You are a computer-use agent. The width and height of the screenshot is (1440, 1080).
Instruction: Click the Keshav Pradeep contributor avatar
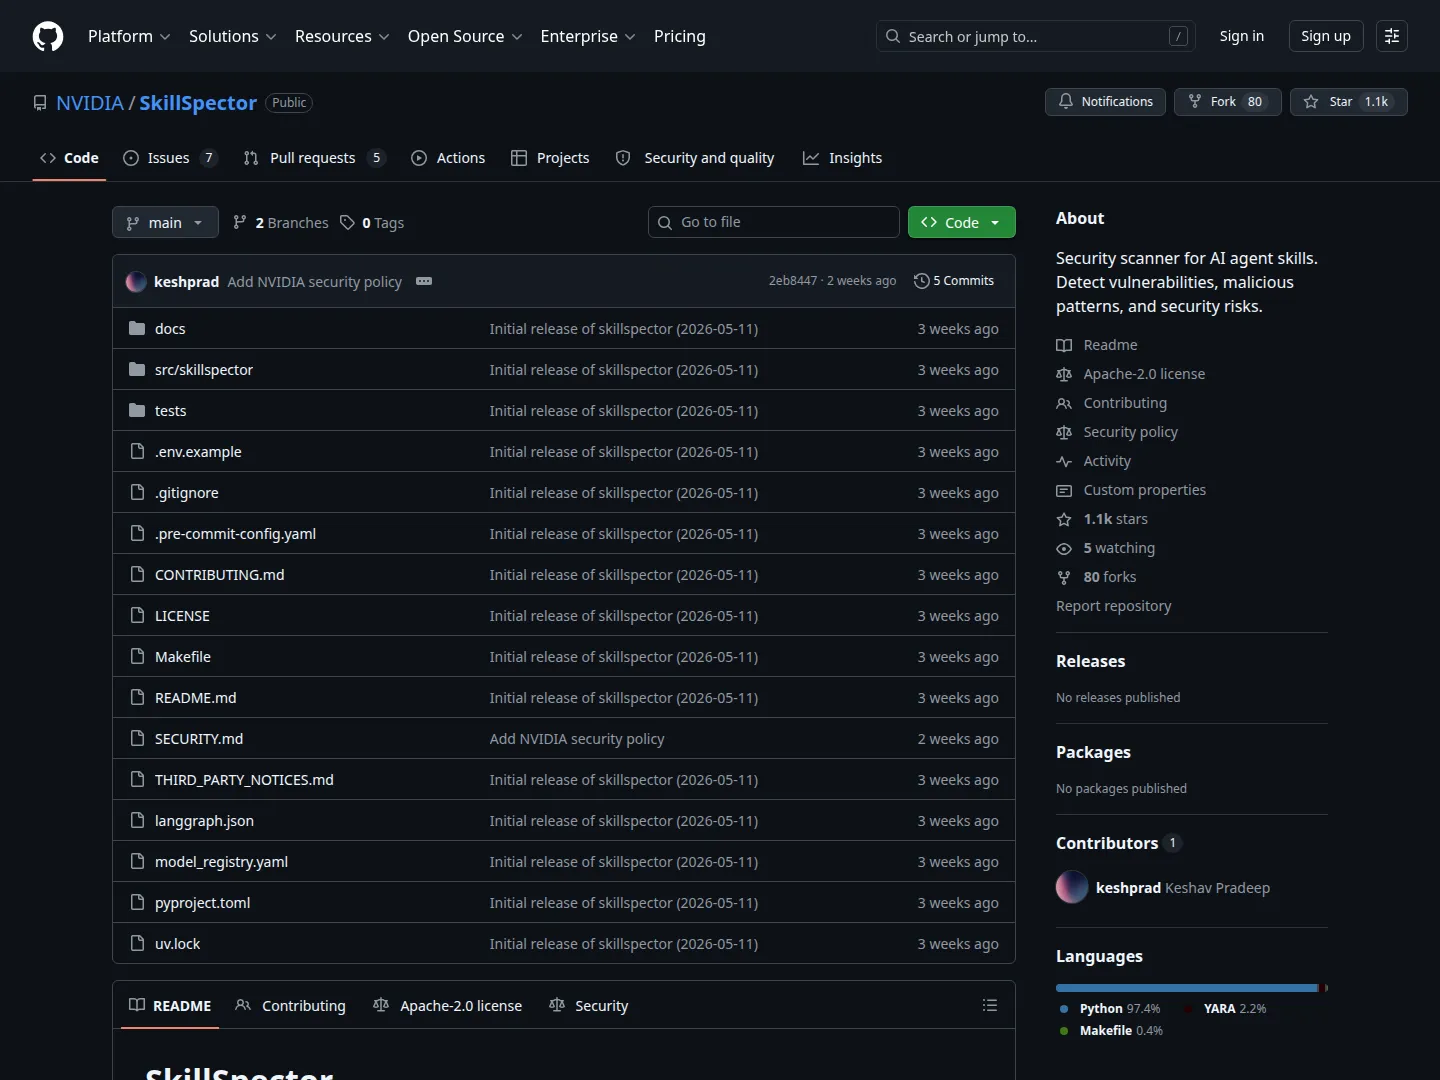click(x=1072, y=887)
